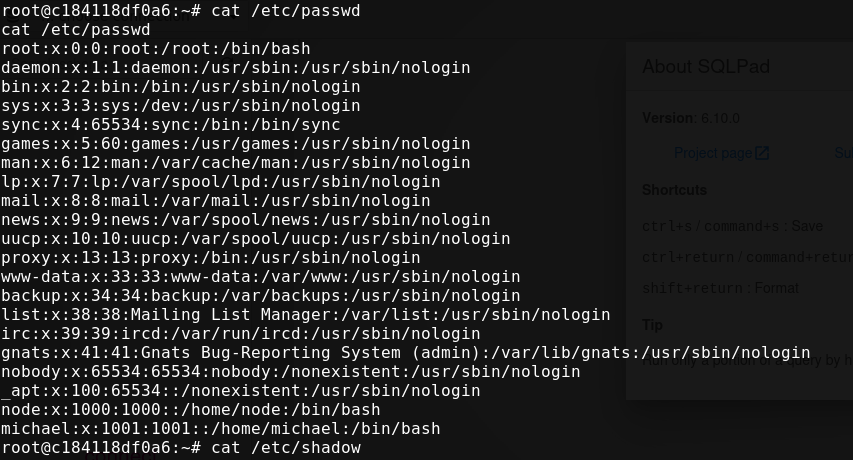
Task: Click the www-data passwd entry line
Action: click(261, 276)
